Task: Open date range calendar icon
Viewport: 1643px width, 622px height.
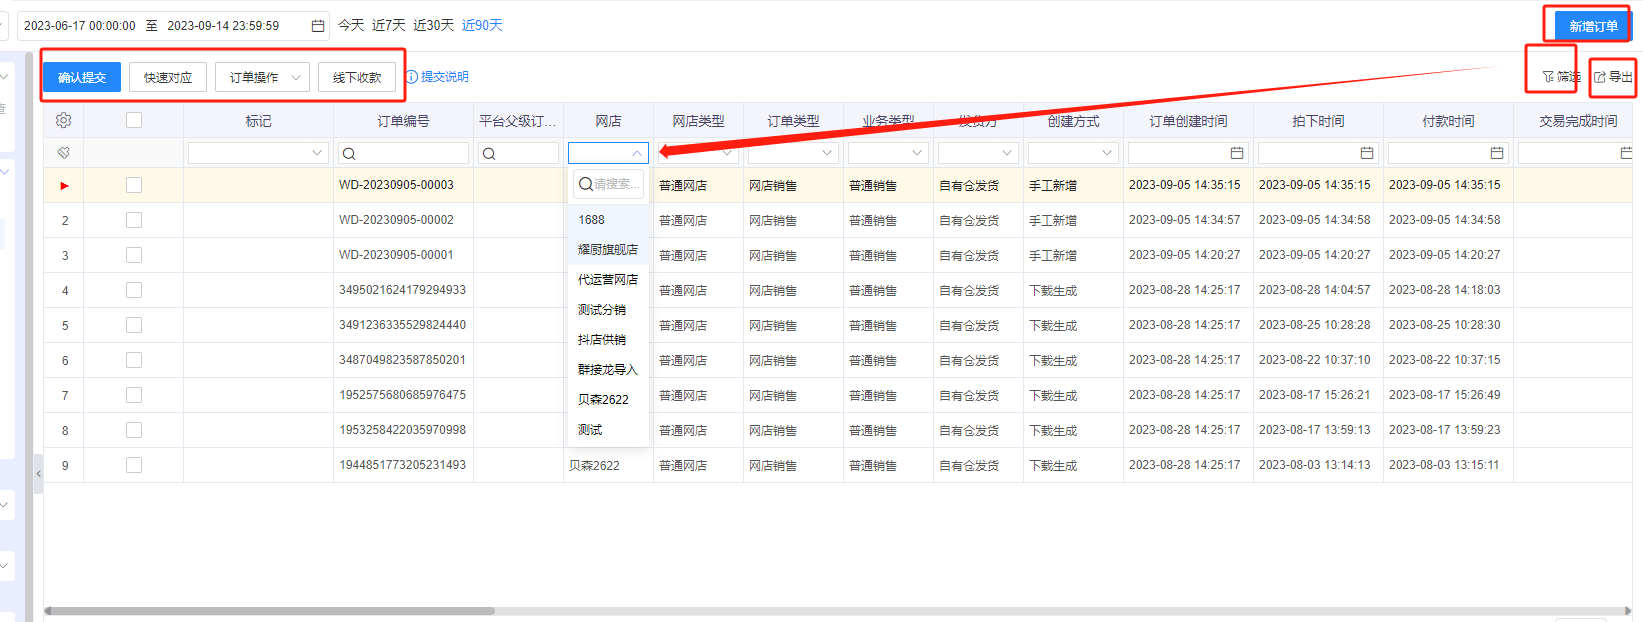Action: (x=318, y=26)
